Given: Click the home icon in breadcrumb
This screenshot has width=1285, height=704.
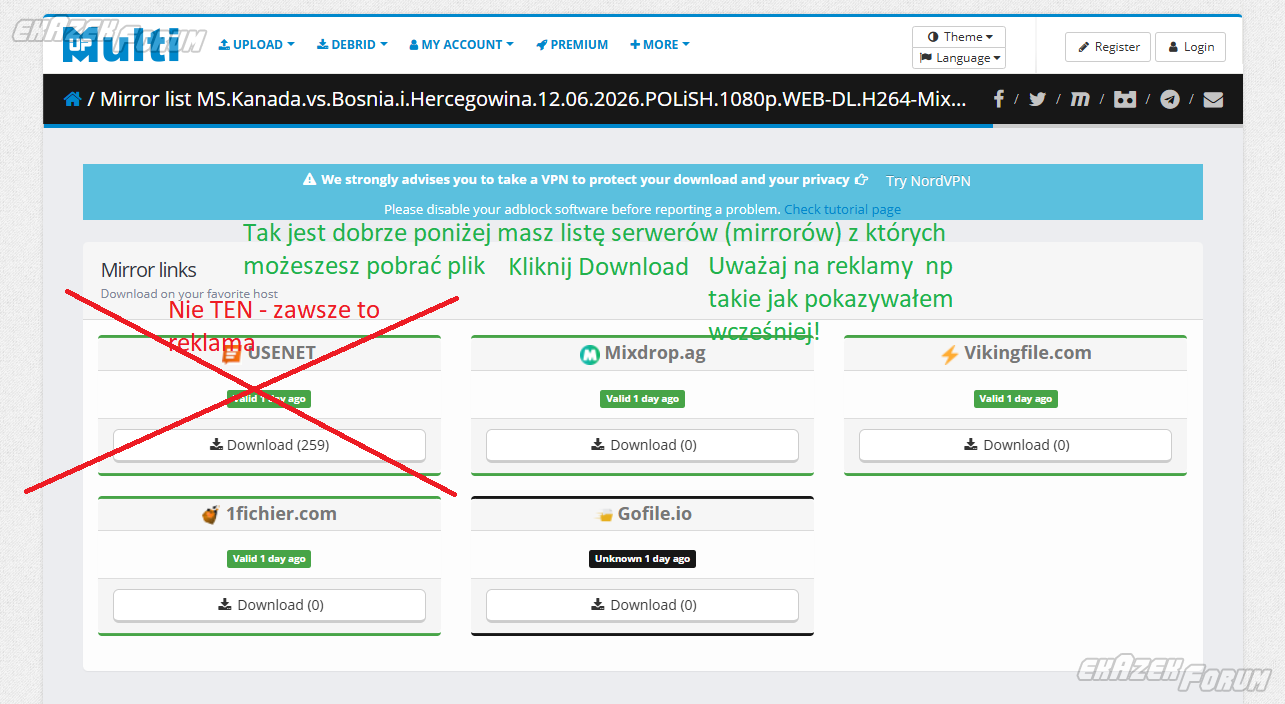Looking at the screenshot, I should tap(73, 99).
